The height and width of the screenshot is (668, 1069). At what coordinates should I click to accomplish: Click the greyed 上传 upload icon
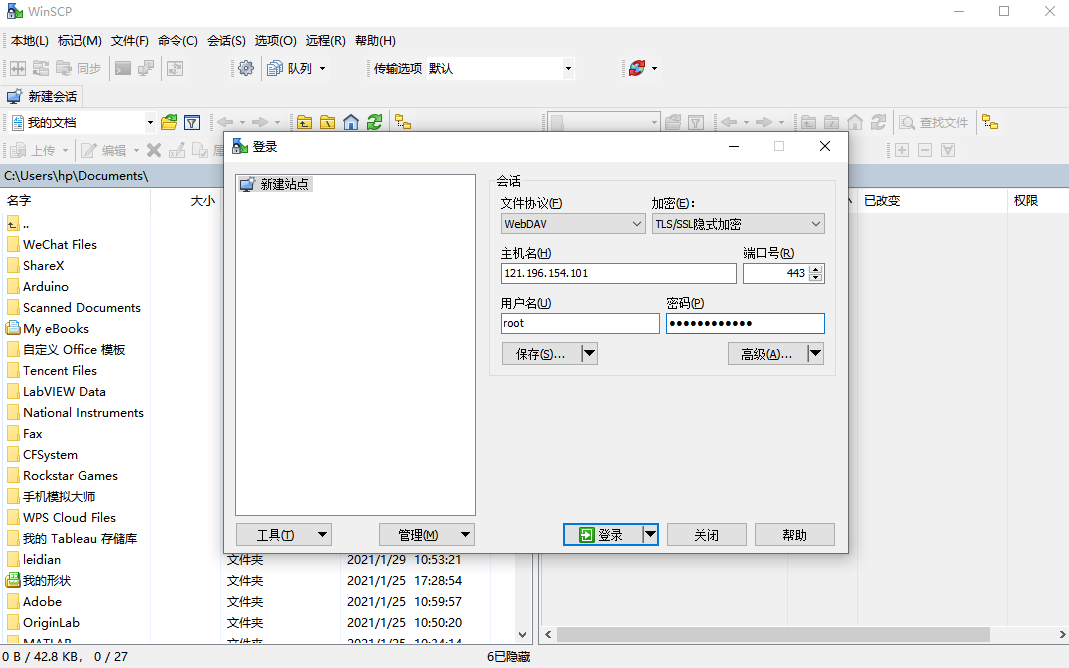click(x=18, y=150)
